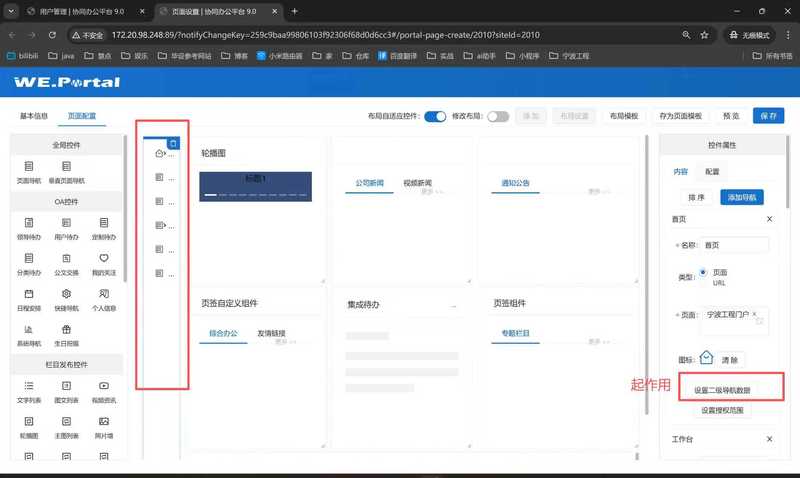Switch to 友情链接 tab
800x478 pixels.
pos(271,333)
